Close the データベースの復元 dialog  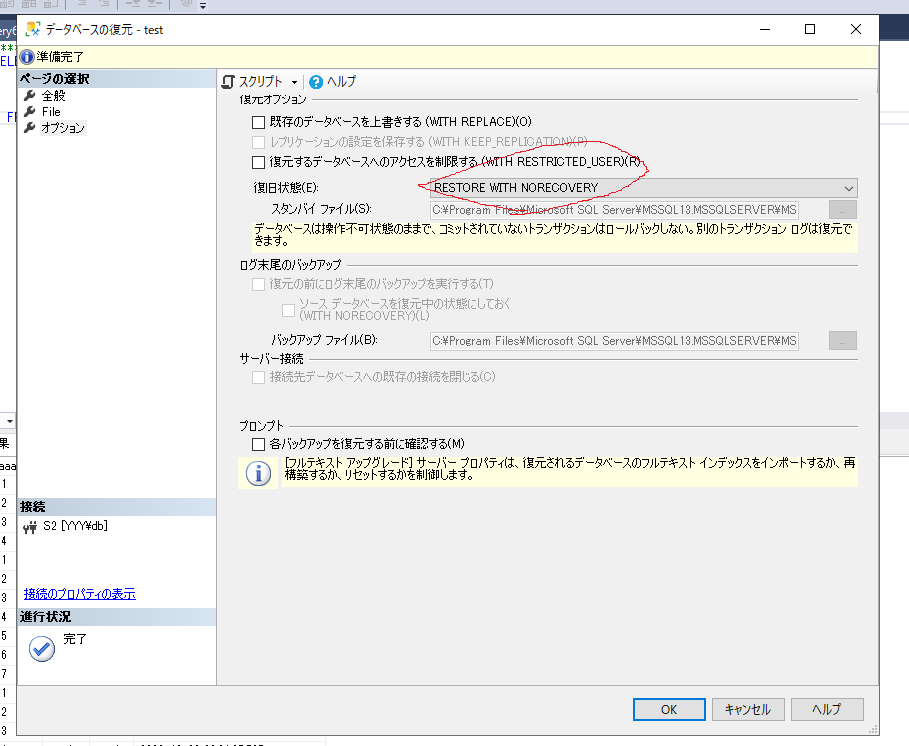pyautogui.click(x=856, y=29)
